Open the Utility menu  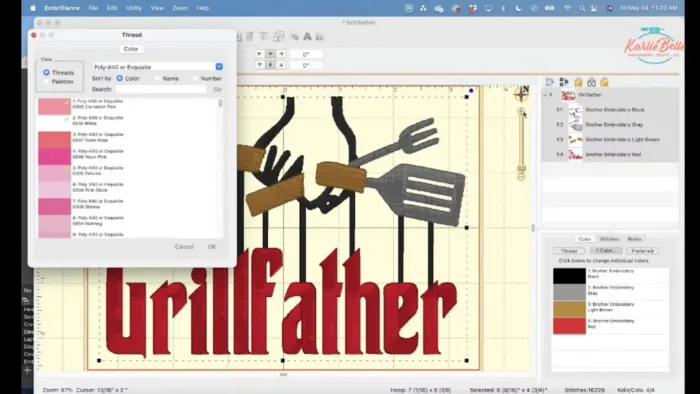tap(133, 8)
